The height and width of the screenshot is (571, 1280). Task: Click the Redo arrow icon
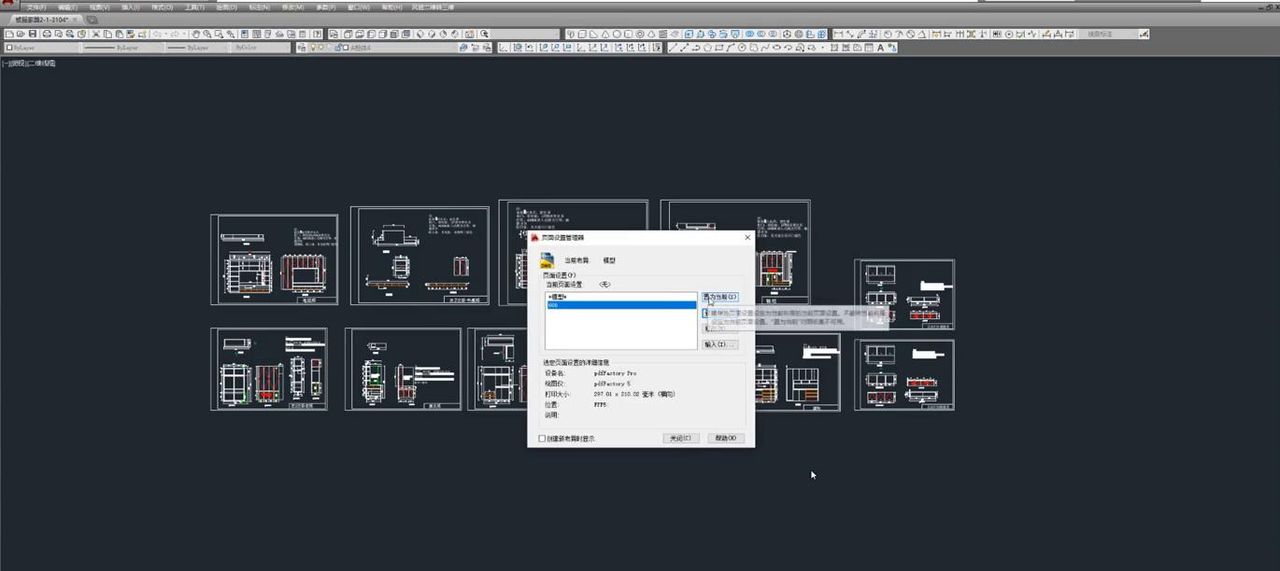(x=177, y=33)
